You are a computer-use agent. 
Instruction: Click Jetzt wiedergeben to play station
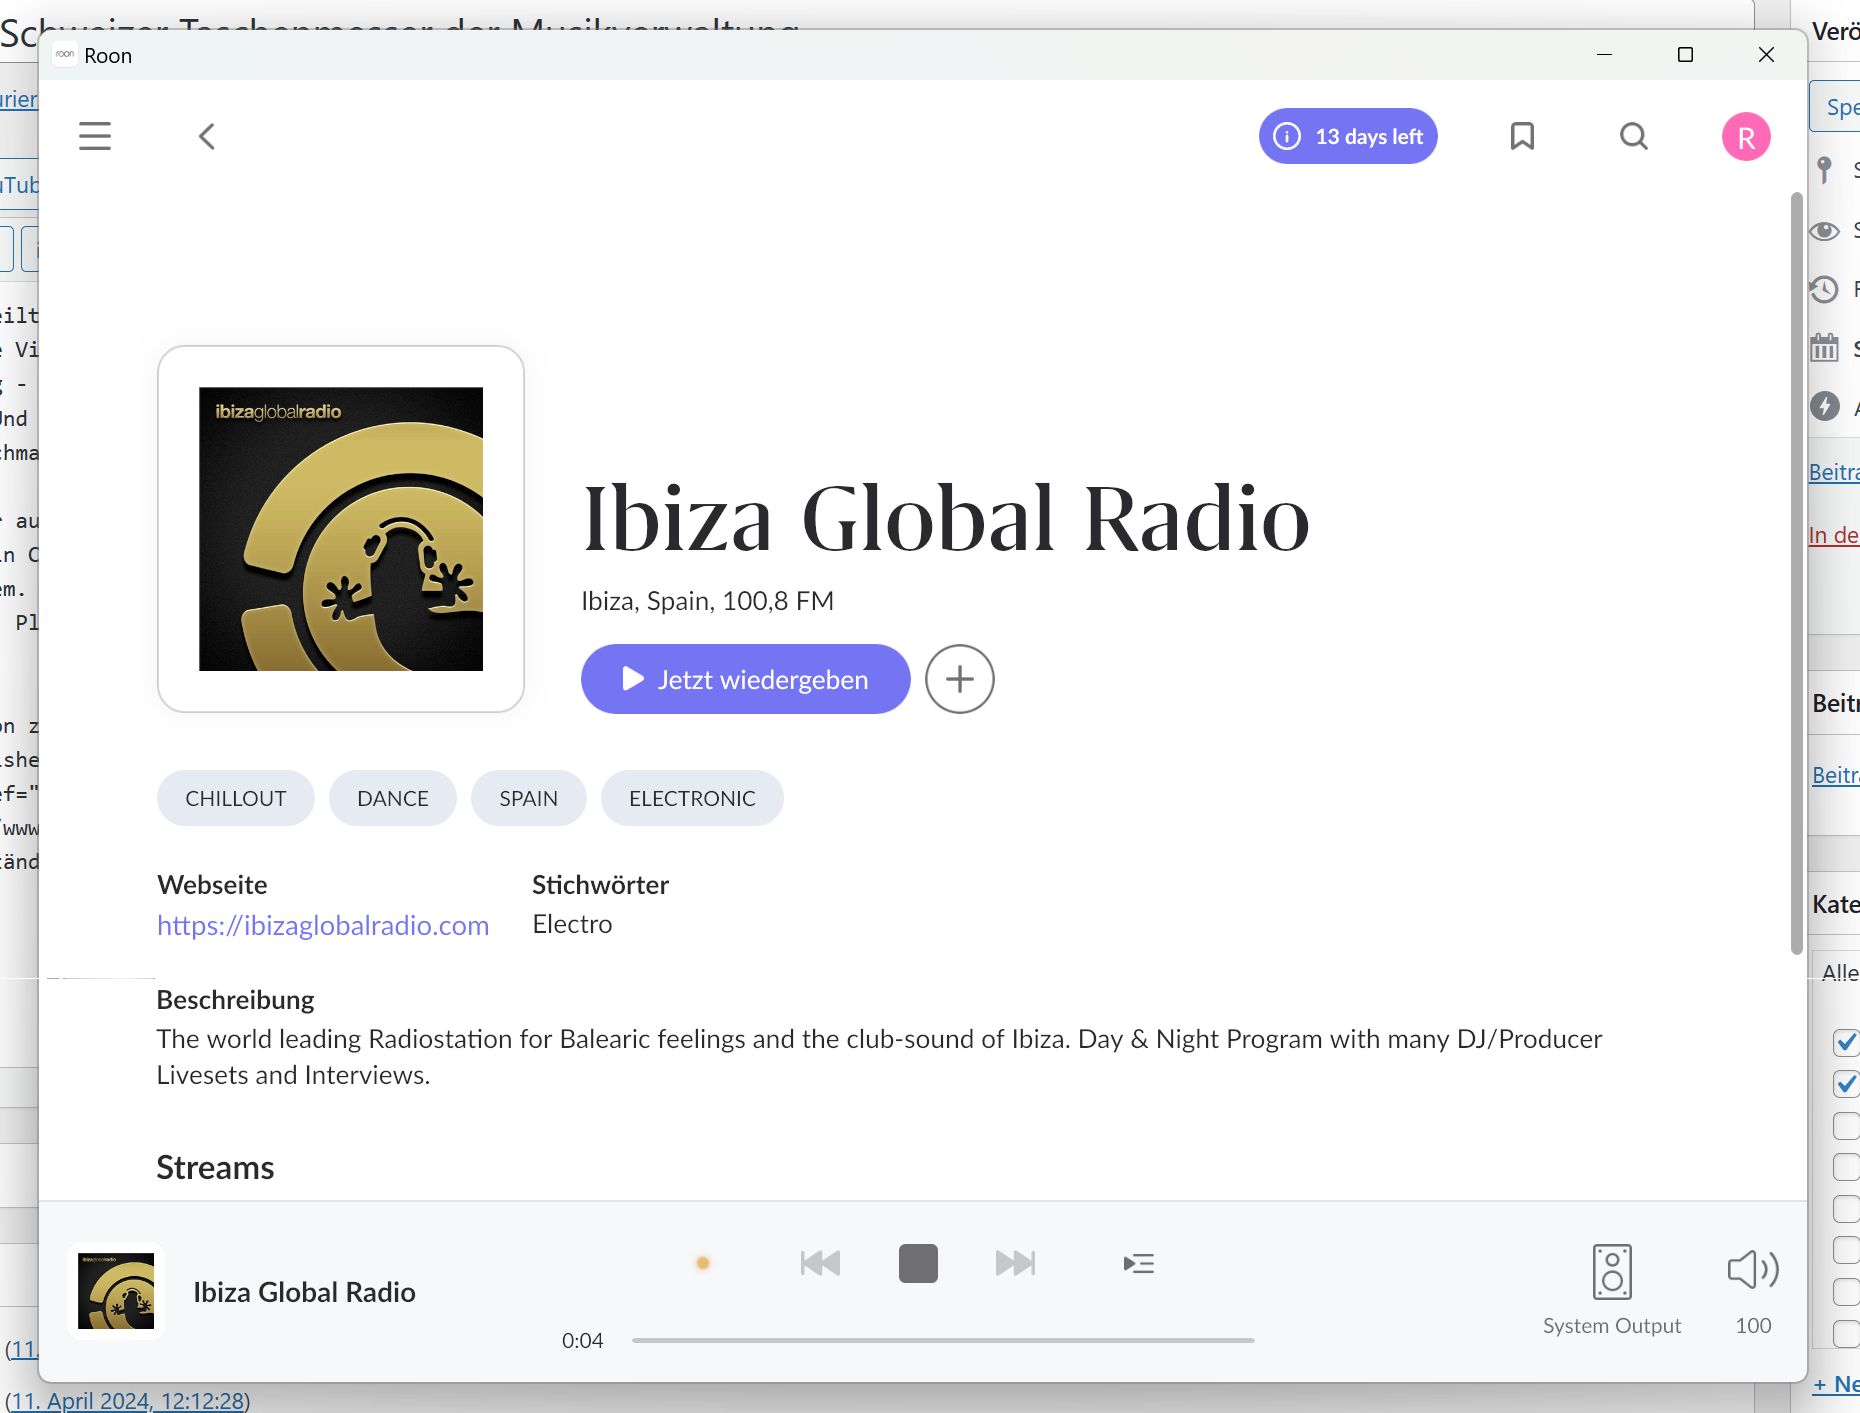(x=745, y=679)
